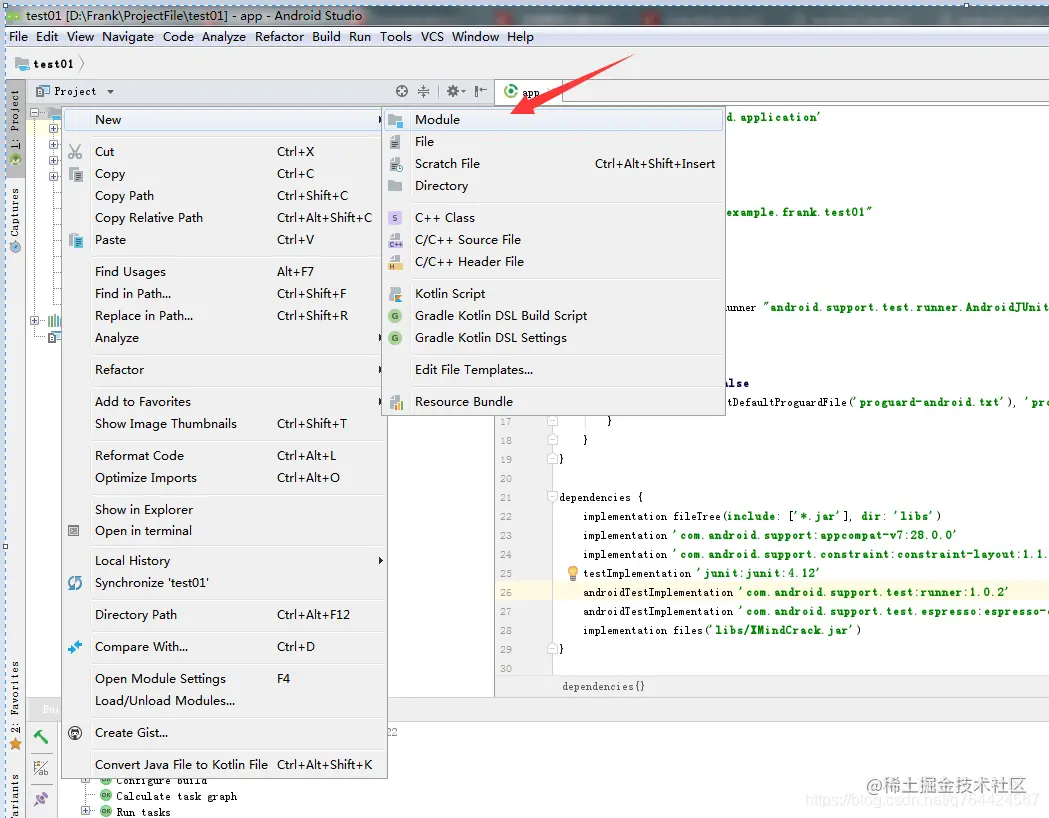Create a new C++ Class

[x=553, y=218]
